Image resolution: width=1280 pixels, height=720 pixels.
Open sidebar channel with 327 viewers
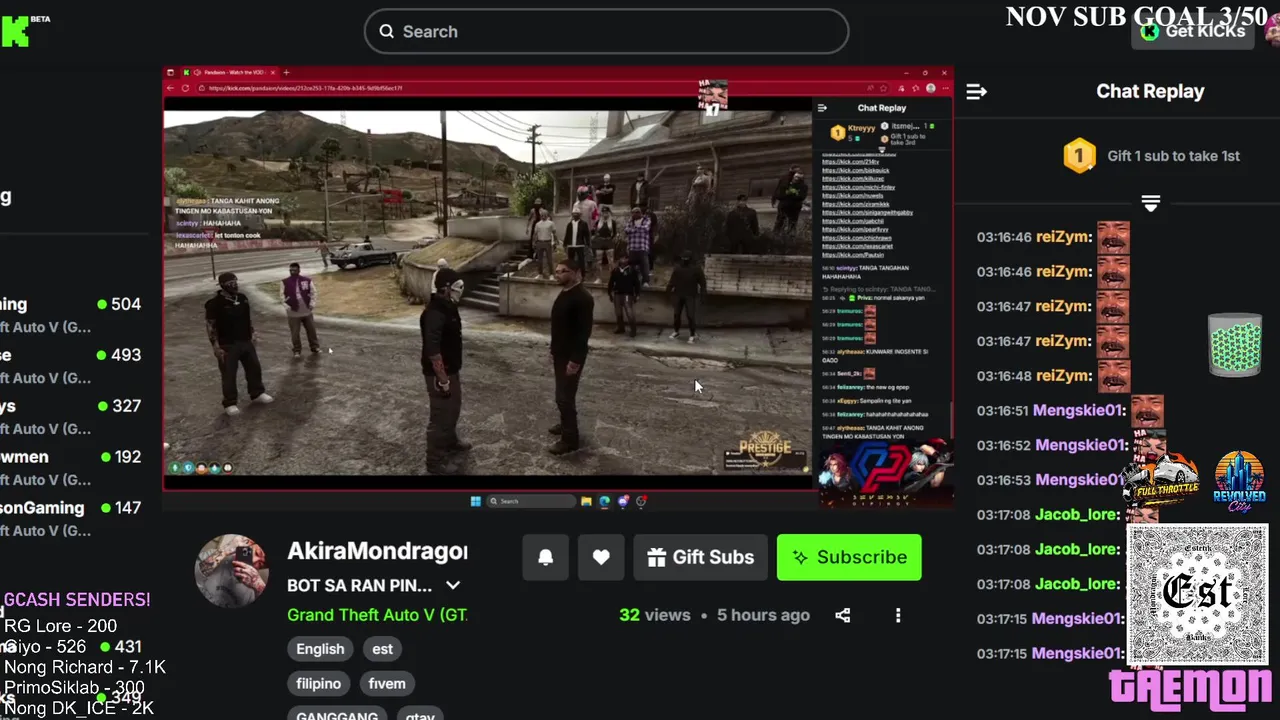click(x=72, y=417)
